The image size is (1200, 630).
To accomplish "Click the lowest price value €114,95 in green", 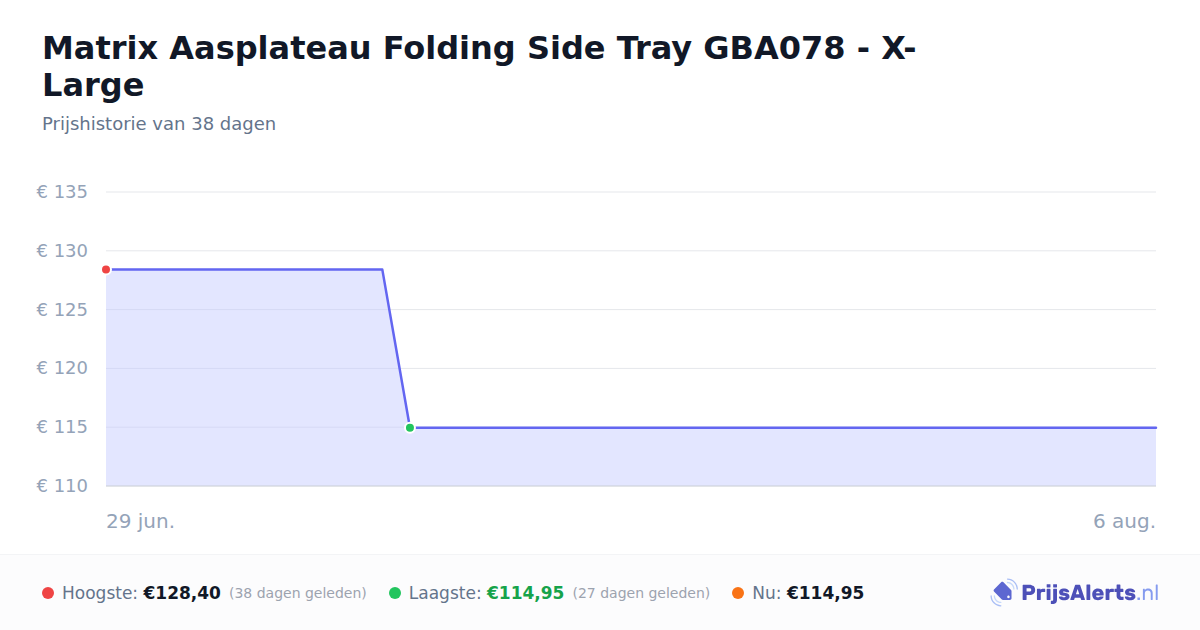I will coord(525,593).
